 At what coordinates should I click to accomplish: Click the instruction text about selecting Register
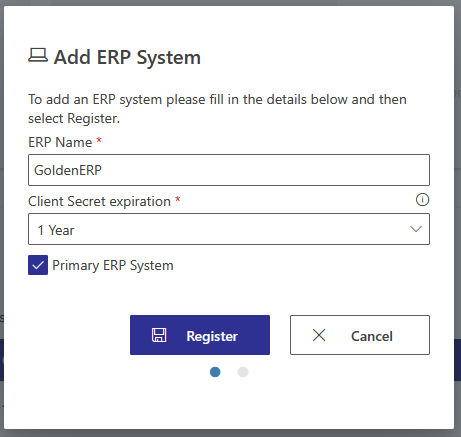tap(217, 109)
